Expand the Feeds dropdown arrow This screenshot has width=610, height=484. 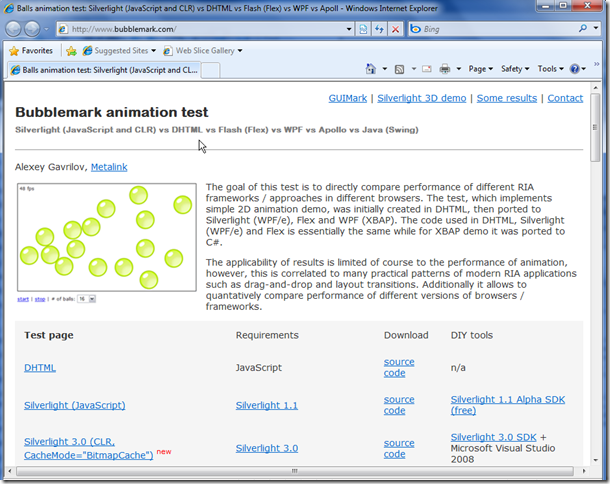pyautogui.click(x=414, y=69)
